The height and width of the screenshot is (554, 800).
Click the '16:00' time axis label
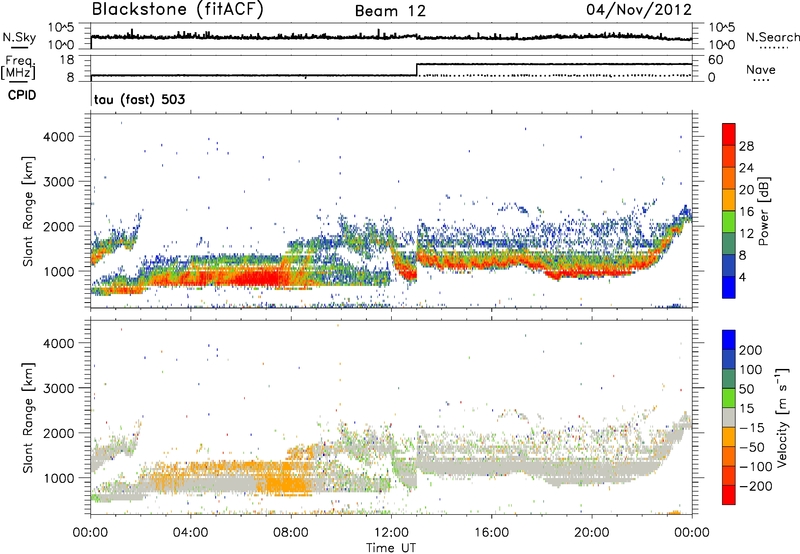click(491, 533)
